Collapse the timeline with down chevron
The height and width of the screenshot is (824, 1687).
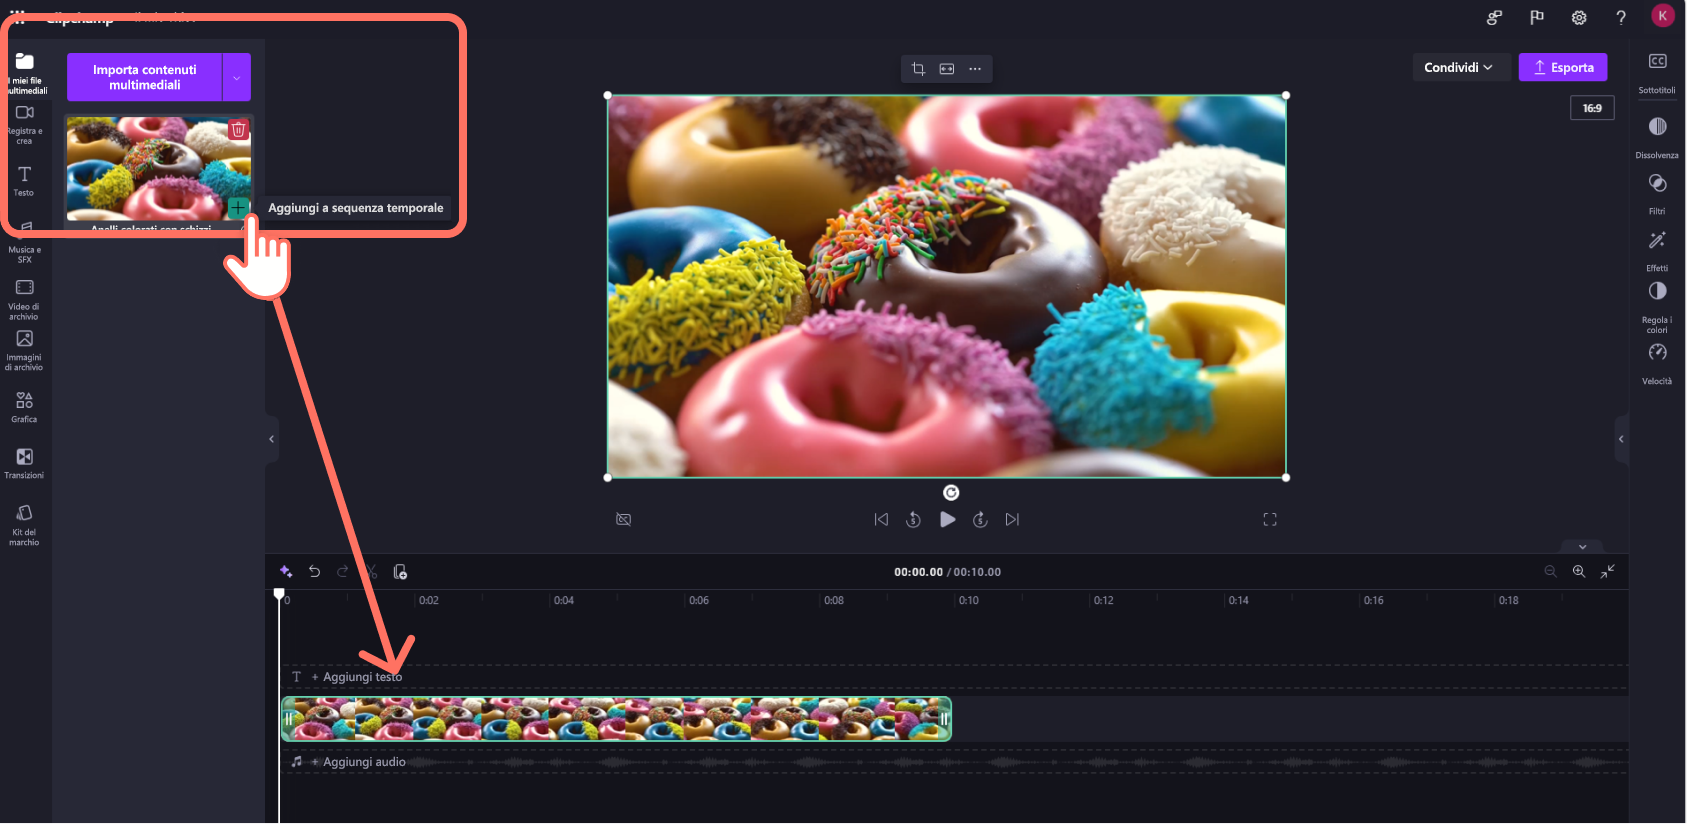[x=1582, y=547]
